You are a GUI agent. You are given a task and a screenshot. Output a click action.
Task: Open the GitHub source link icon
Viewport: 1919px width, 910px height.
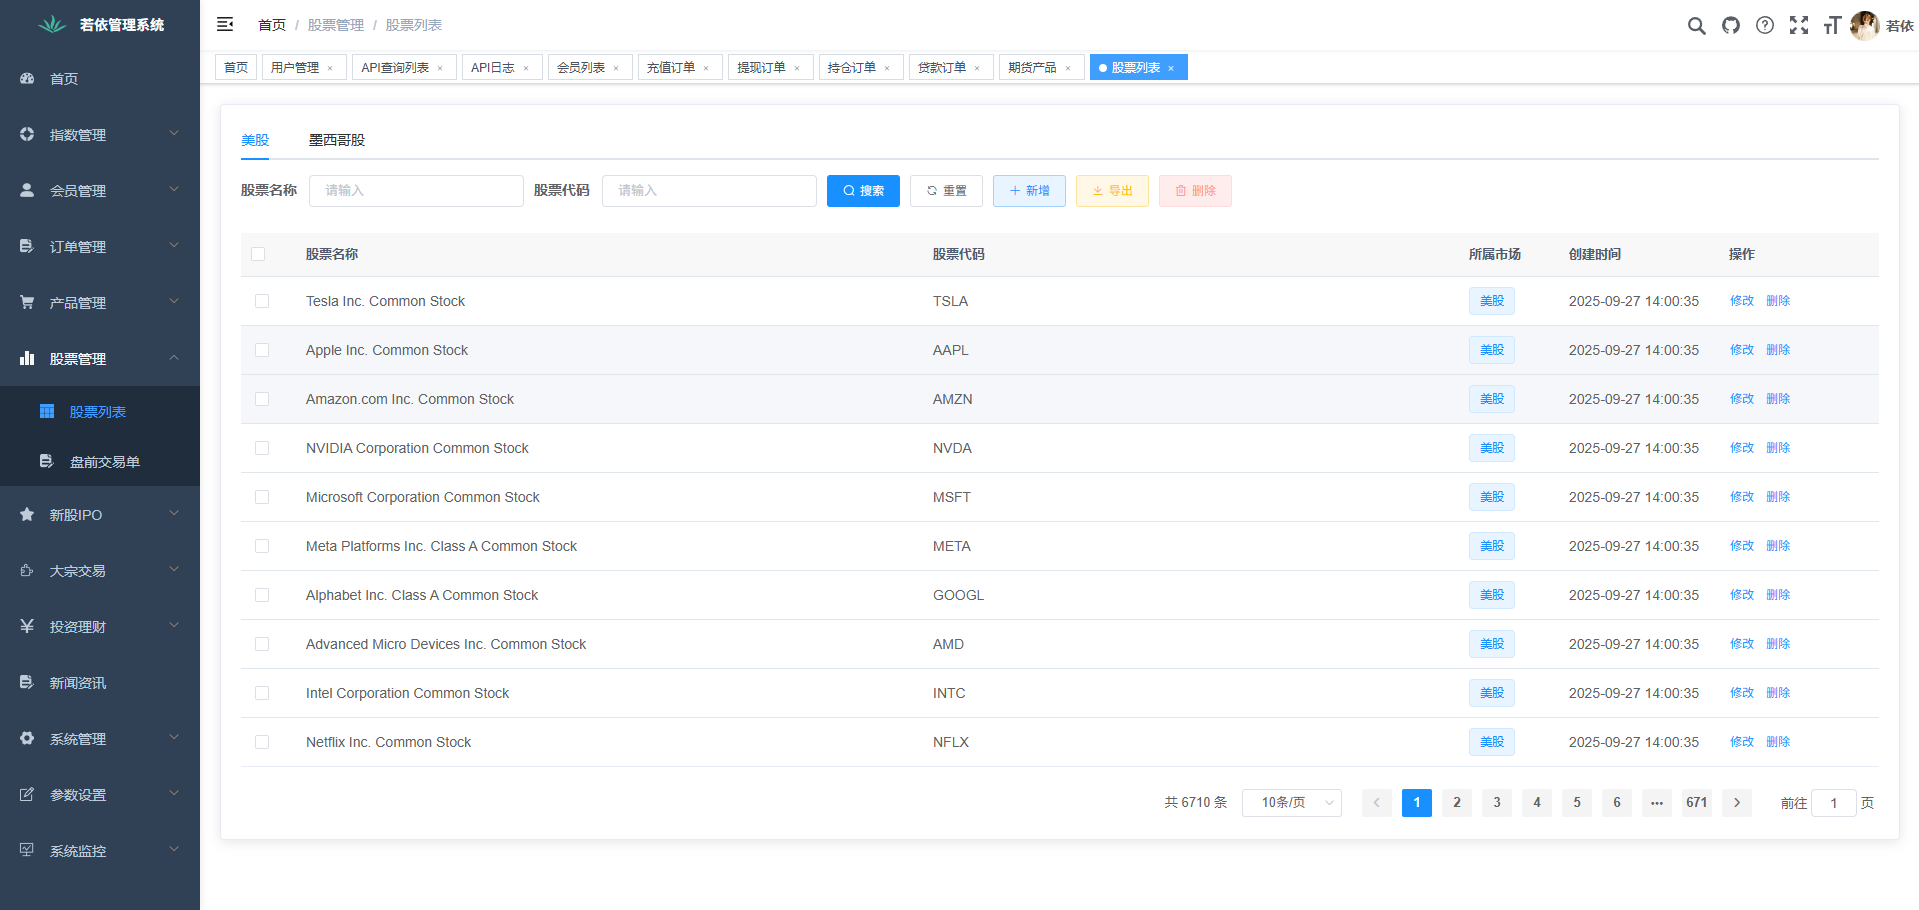pyautogui.click(x=1730, y=26)
